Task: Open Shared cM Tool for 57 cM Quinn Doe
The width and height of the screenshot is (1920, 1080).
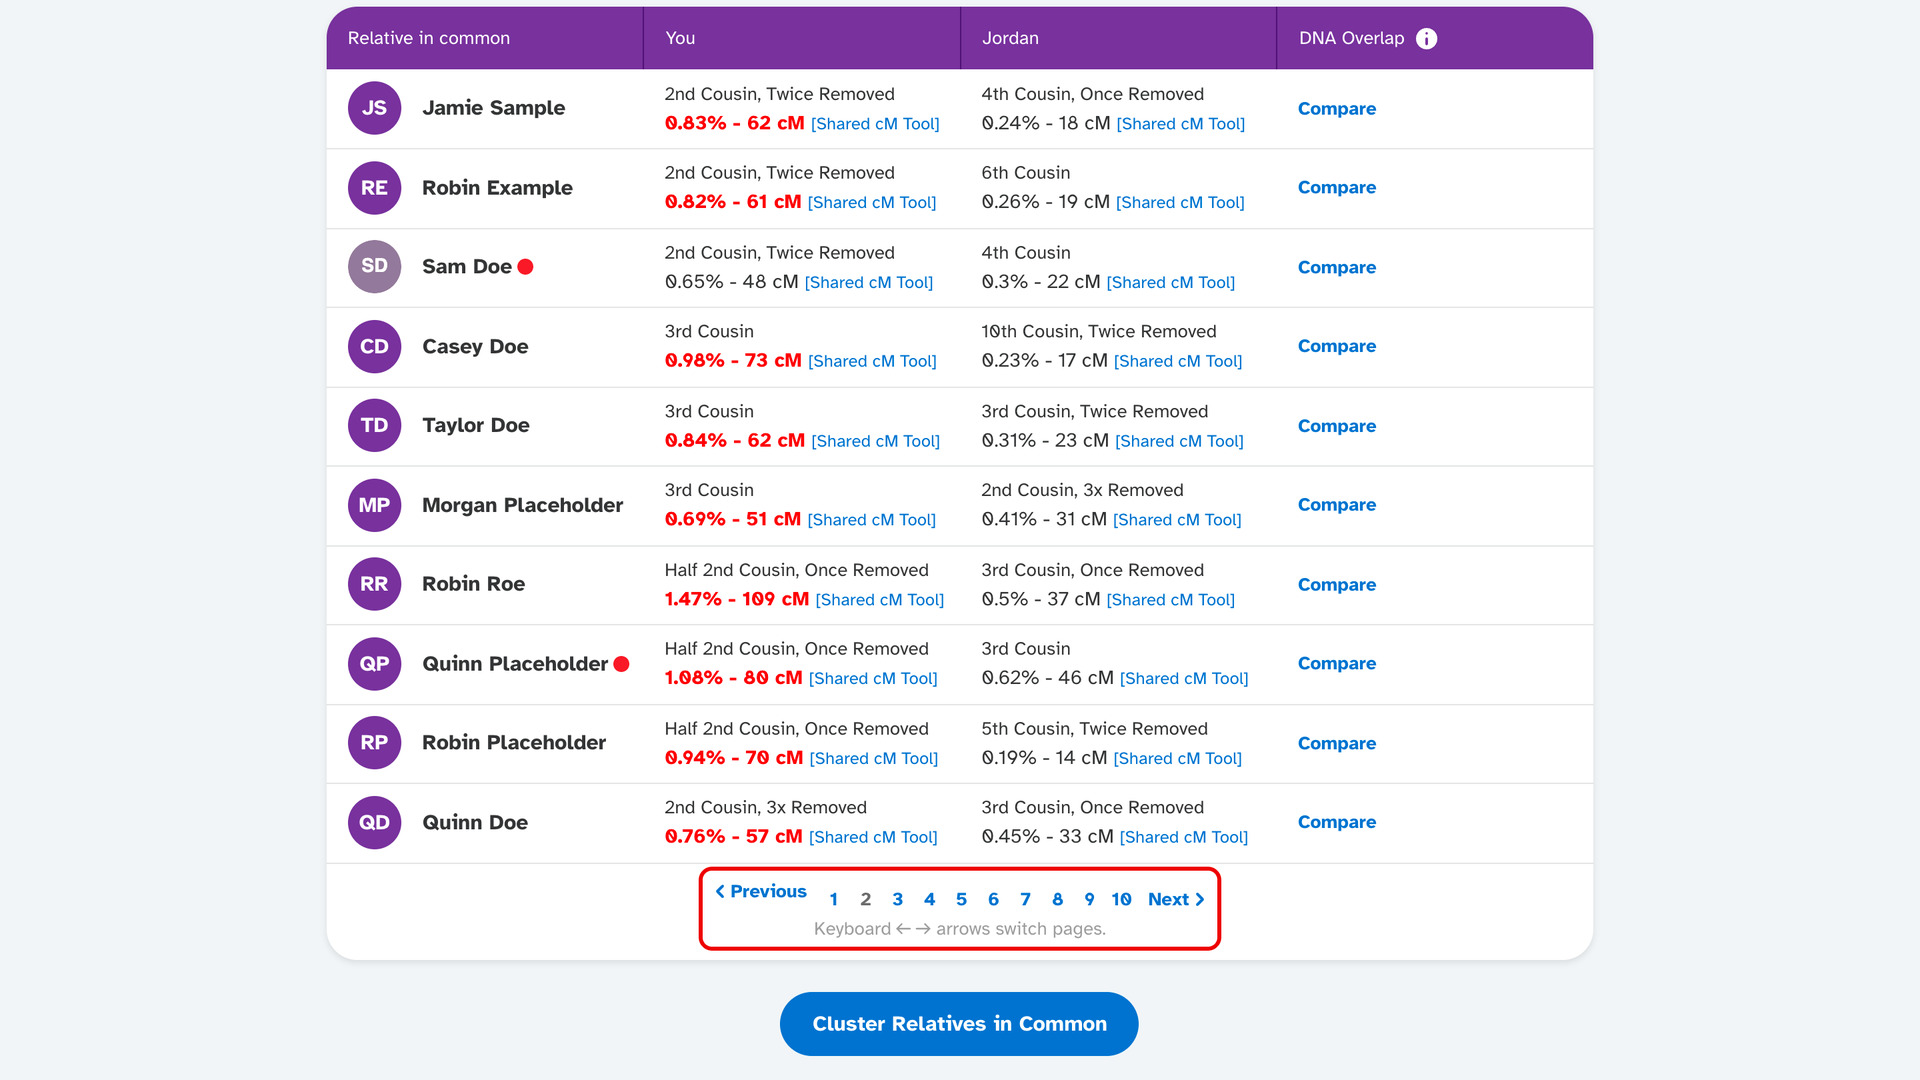Action: point(873,838)
